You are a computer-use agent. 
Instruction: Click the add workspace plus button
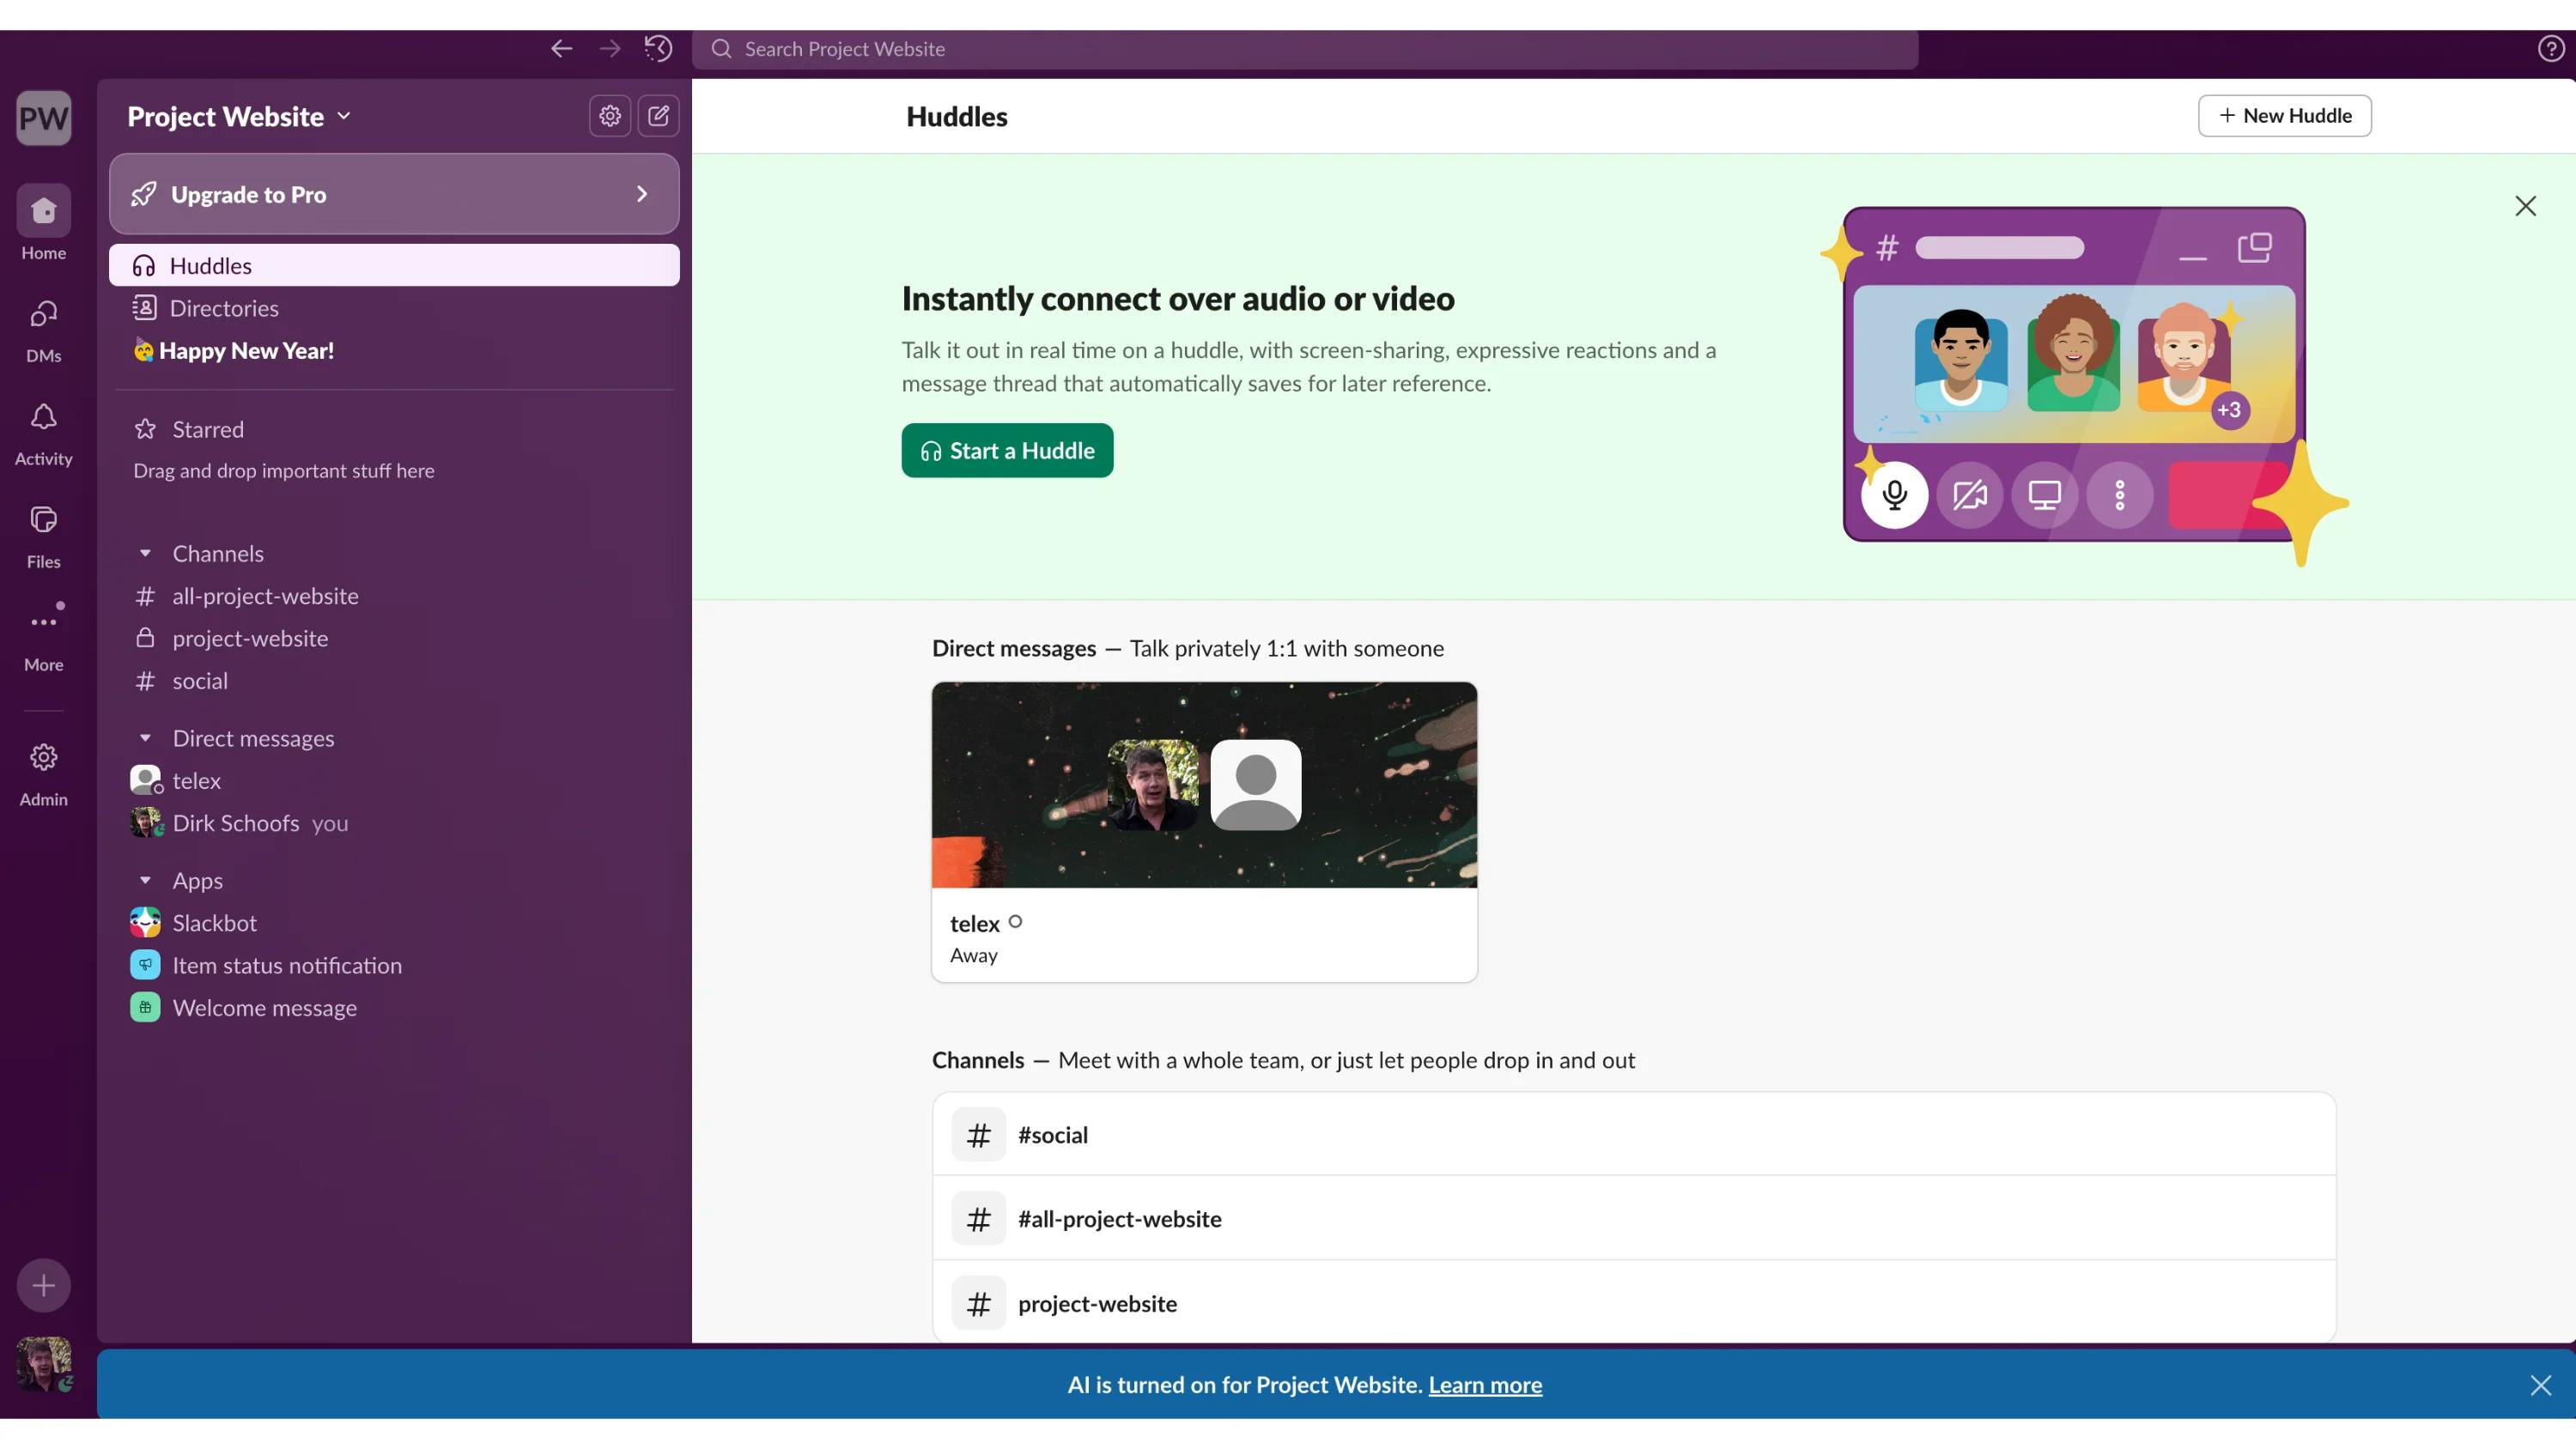43,1285
